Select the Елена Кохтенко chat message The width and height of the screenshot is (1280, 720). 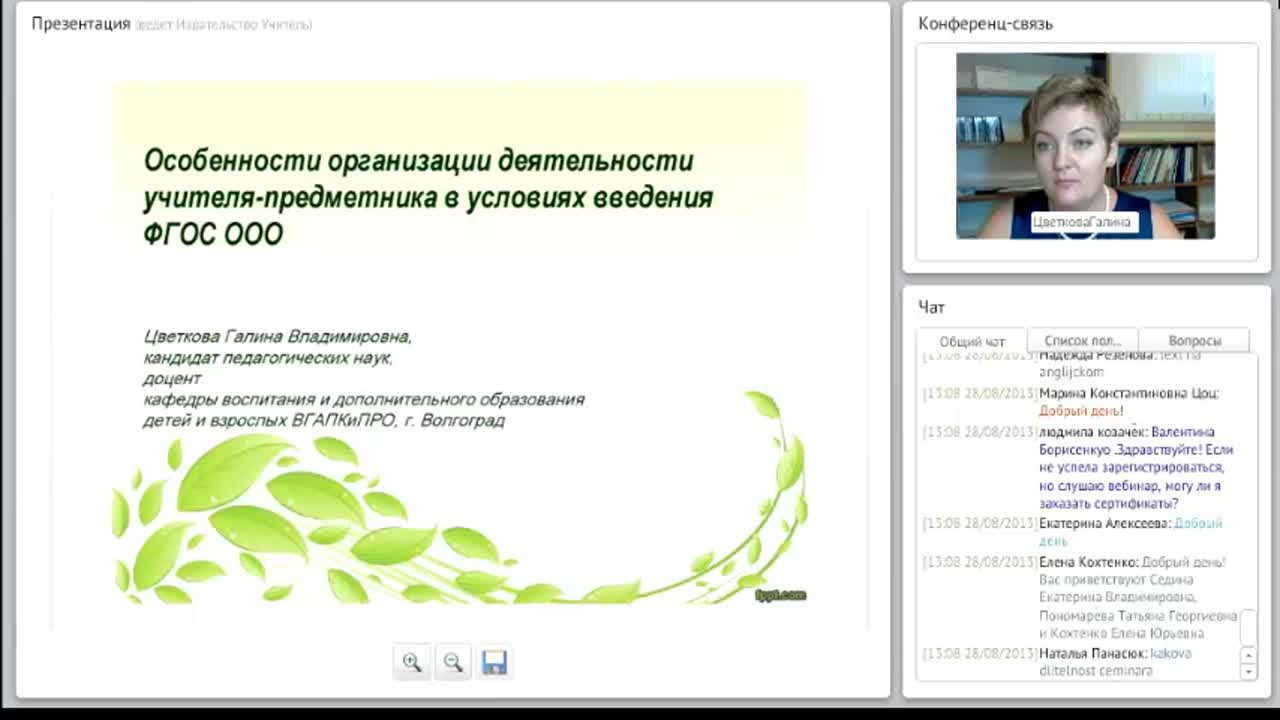(x=1080, y=597)
